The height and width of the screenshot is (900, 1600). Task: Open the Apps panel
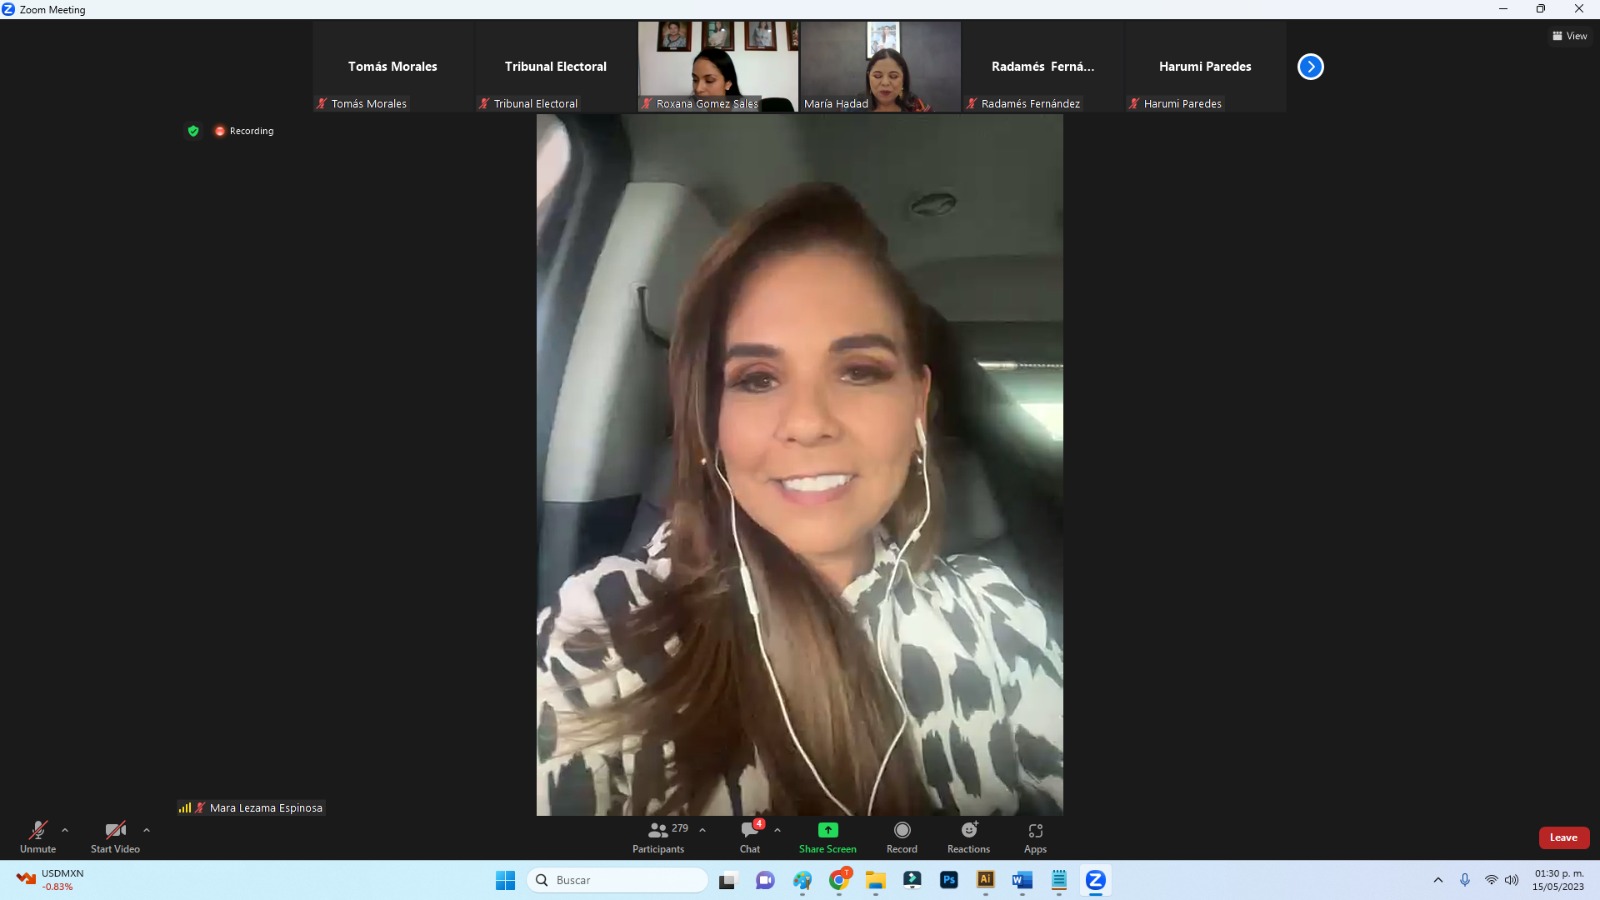click(1036, 837)
